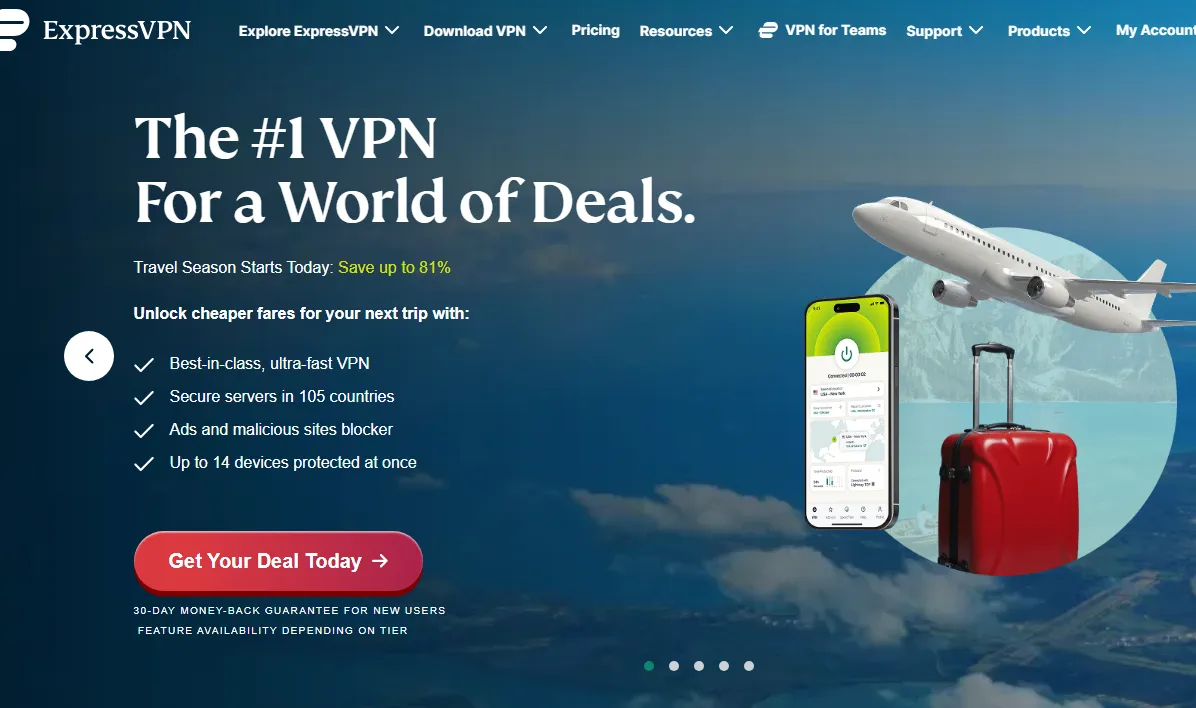1196x708 pixels.
Task: Click the phone app power button image
Action: (847, 354)
